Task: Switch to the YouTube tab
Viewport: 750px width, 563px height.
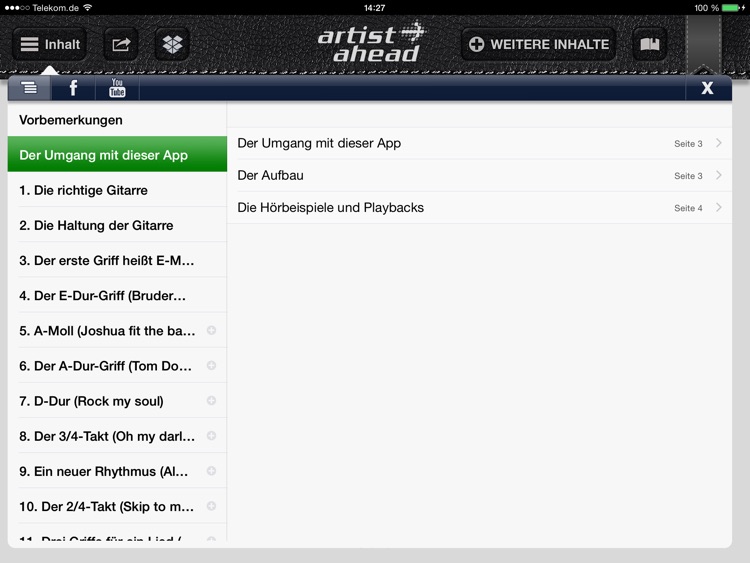Action: 117,88
